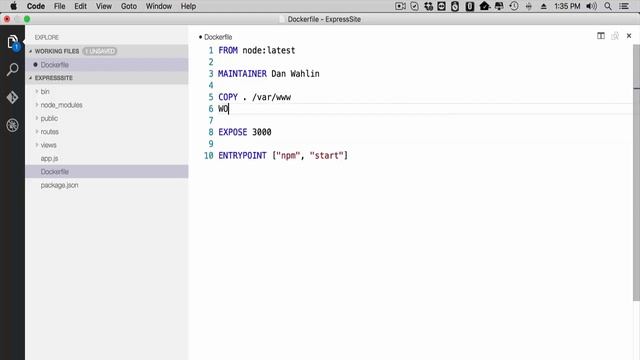Click the house-shaped menu bar icon
The width and height of the screenshot is (640, 360).
click(x=484, y=6)
